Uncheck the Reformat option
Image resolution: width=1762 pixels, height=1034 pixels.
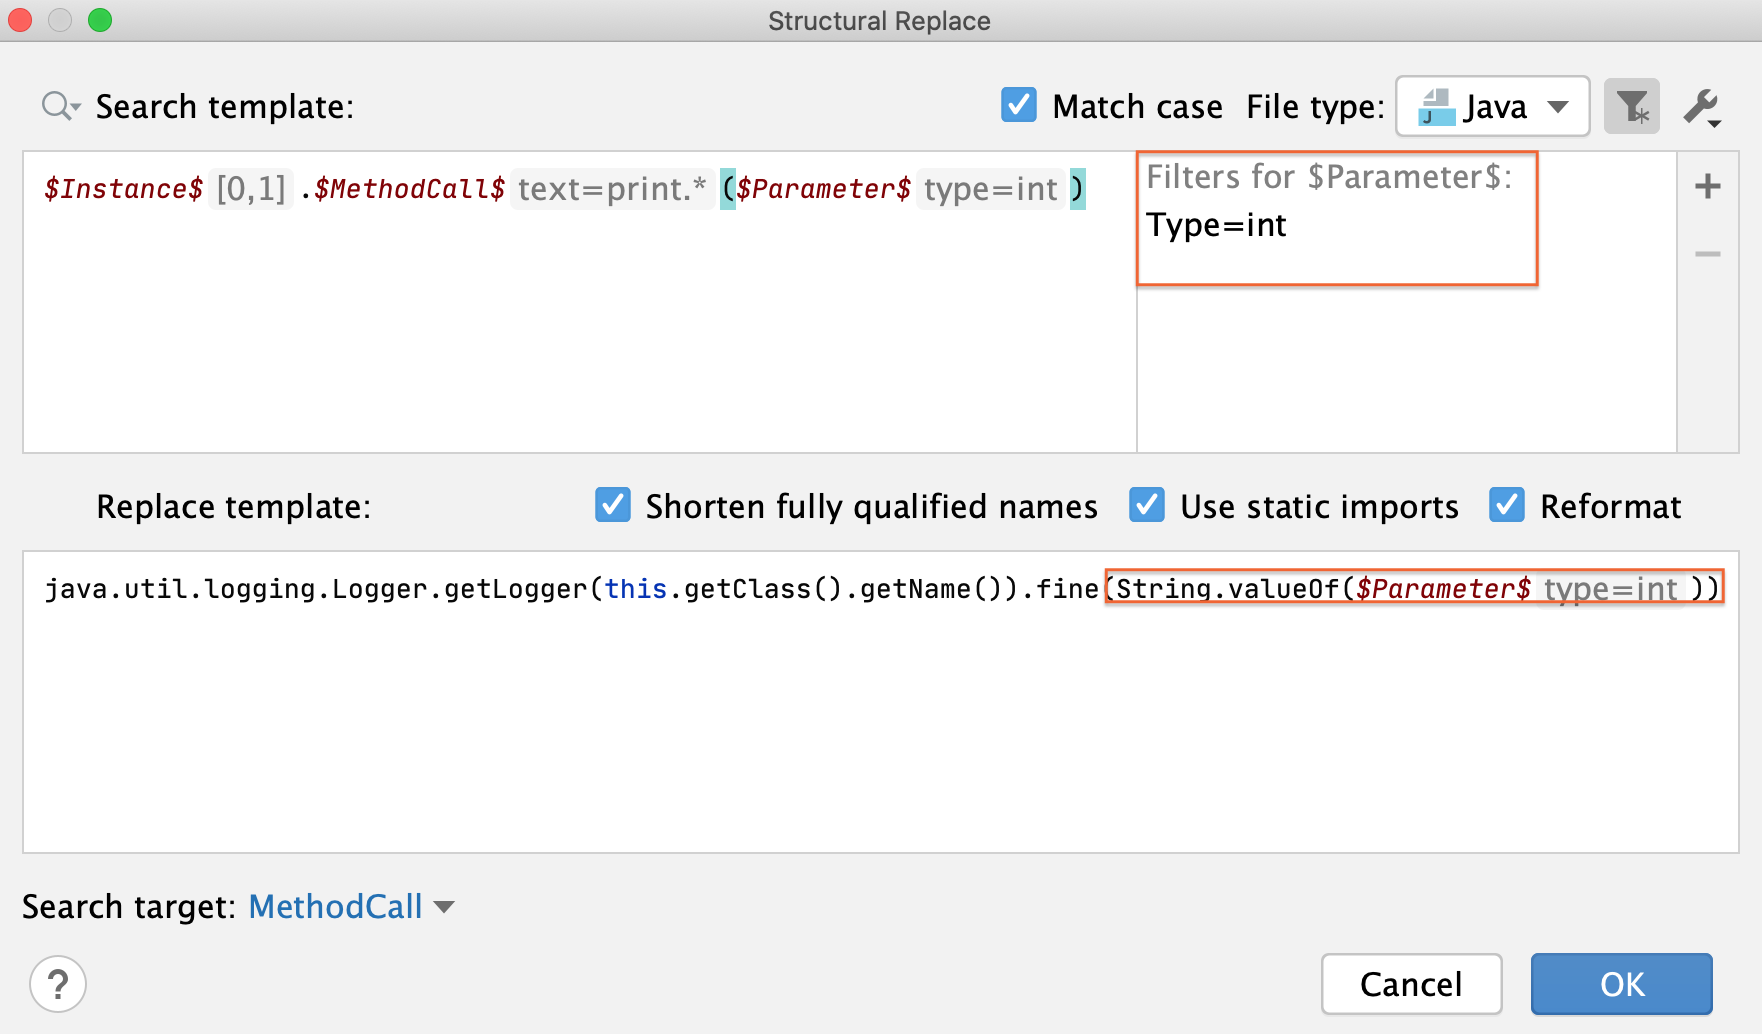tap(1507, 505)
